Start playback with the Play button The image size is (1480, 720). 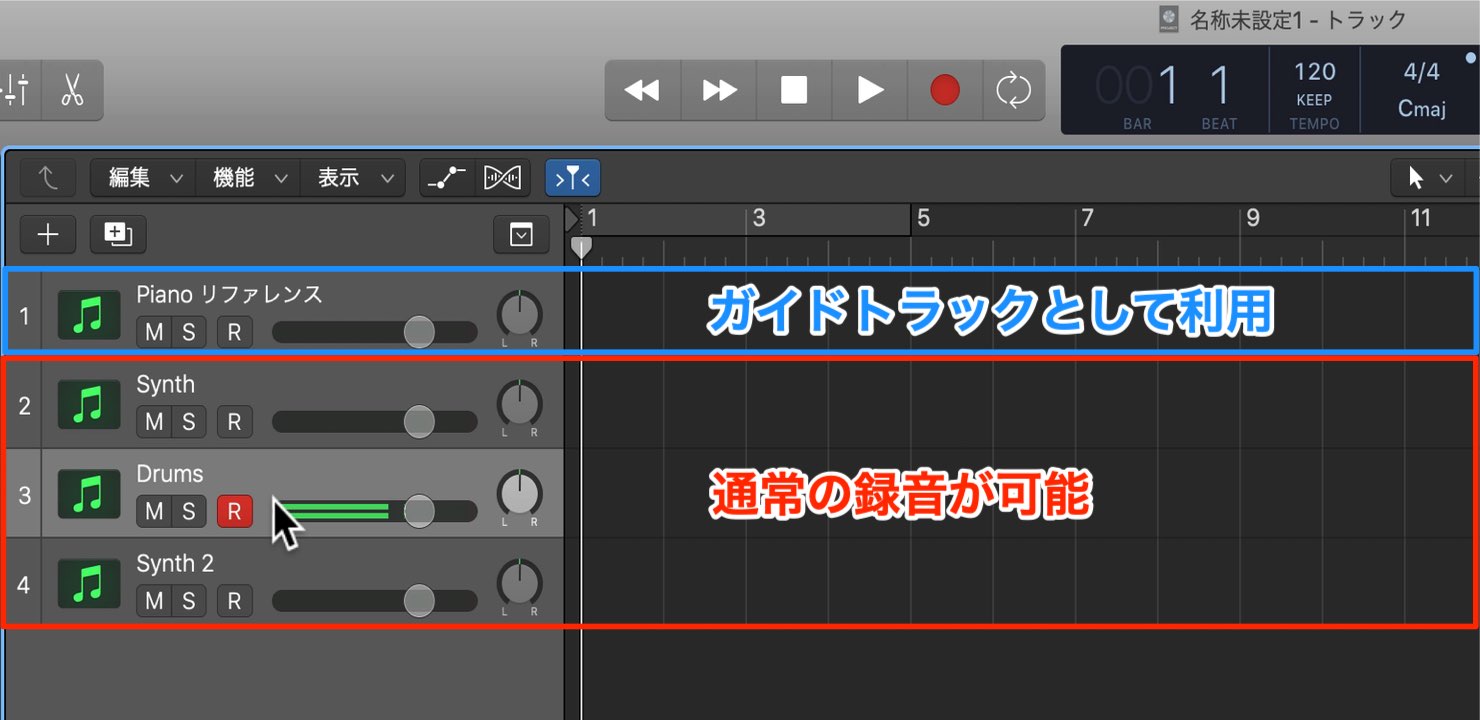coord(870,90)
